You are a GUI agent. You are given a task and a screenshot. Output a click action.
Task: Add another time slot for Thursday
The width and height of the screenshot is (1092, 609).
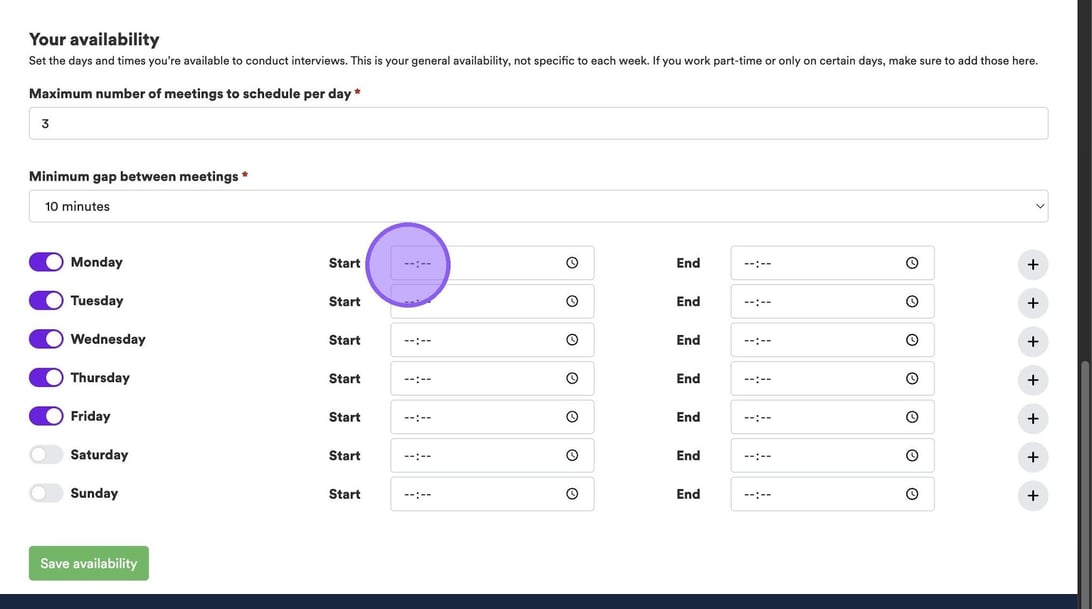point(1033,380)
